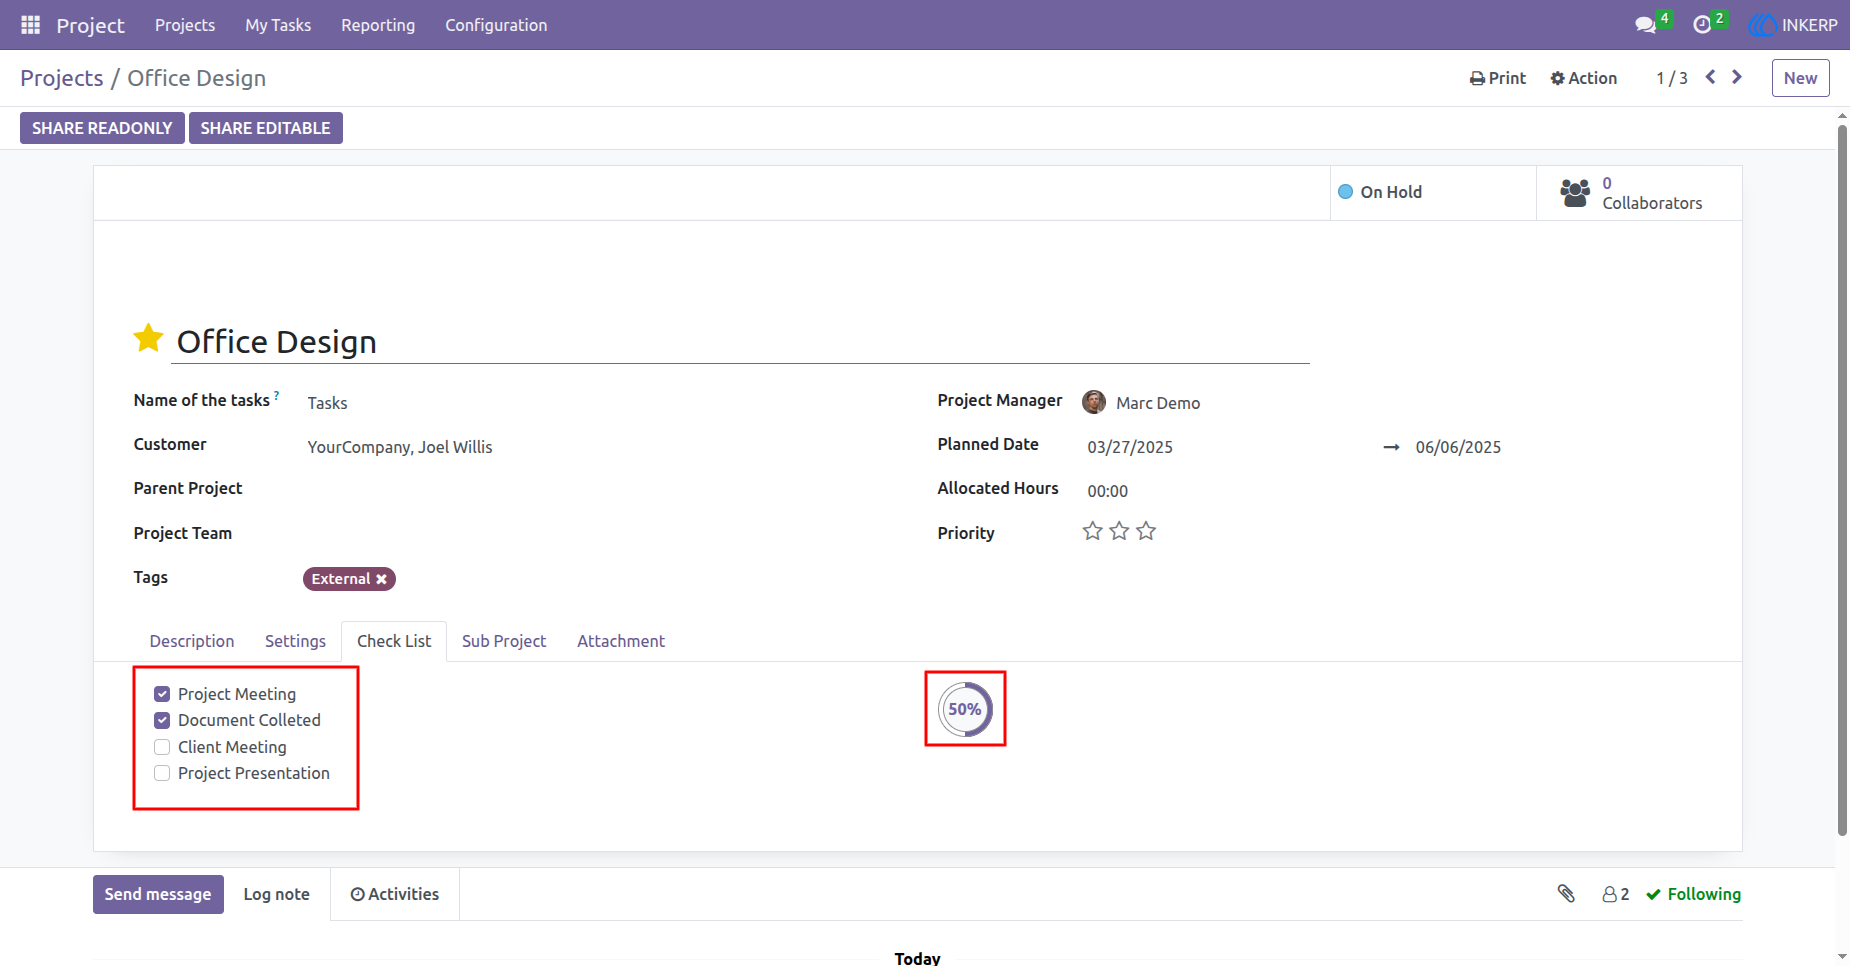Image resolution: width=1850 pixels, height=966 pixels.
Task: Uncheck Project Meeting checkbox
Action: [x=162, y=694]
